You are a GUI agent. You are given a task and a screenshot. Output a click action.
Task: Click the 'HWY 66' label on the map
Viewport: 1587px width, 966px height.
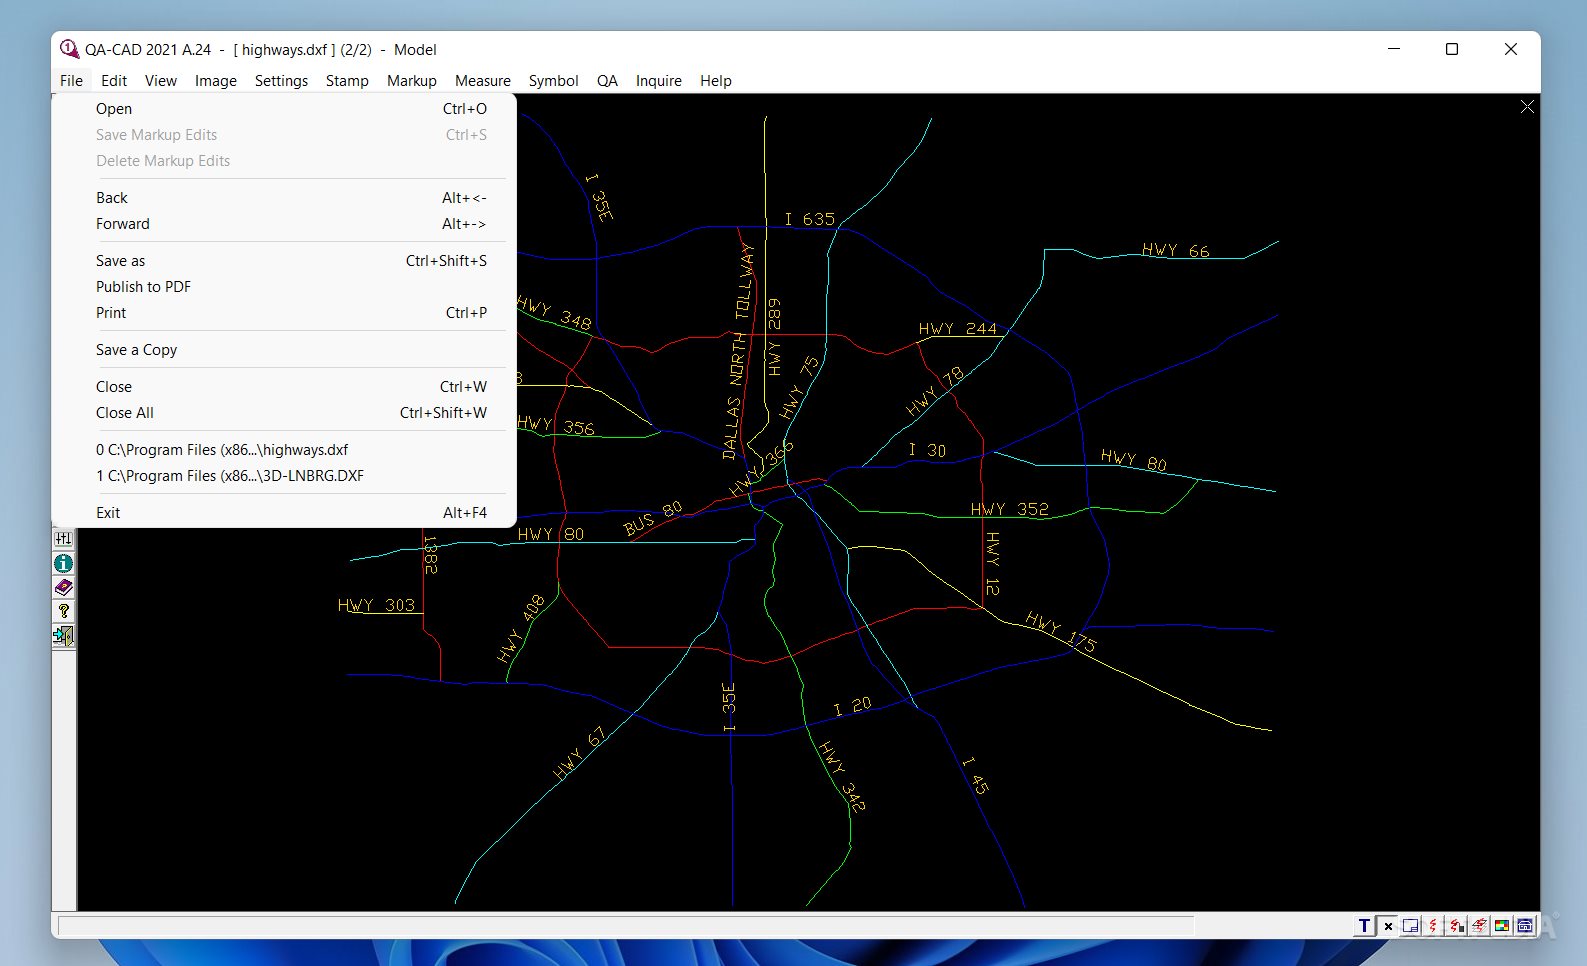[1176, 250]
